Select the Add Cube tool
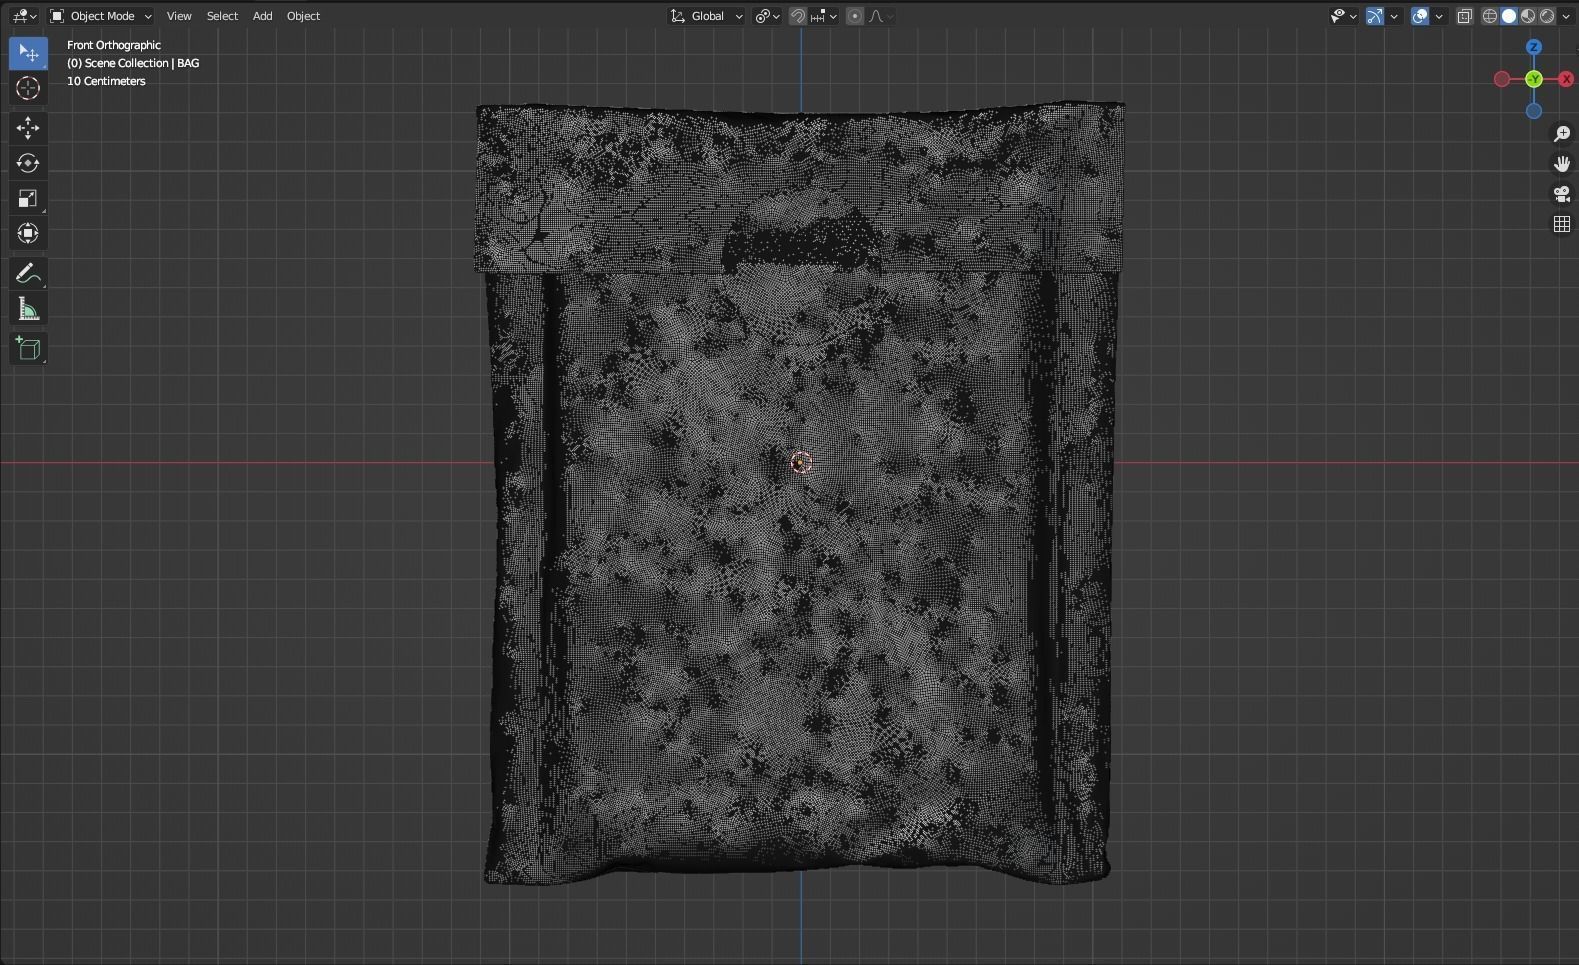The image size is (1579, 965). (x=28, y=348)
